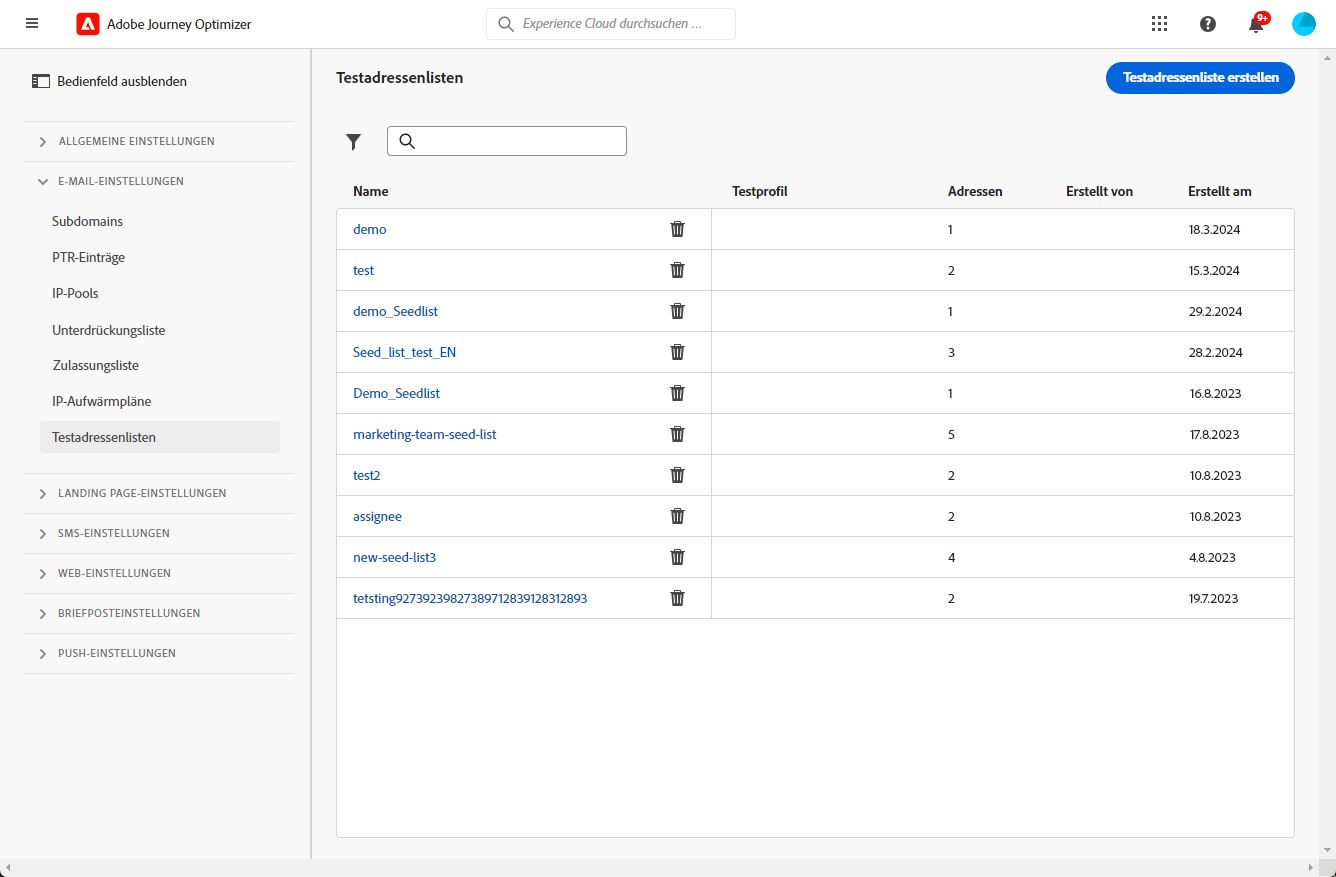Image resolution: width=1336 pixels, height=877 pixels.
Task: Open the user profile avatar
Action: click(1304, 24)
